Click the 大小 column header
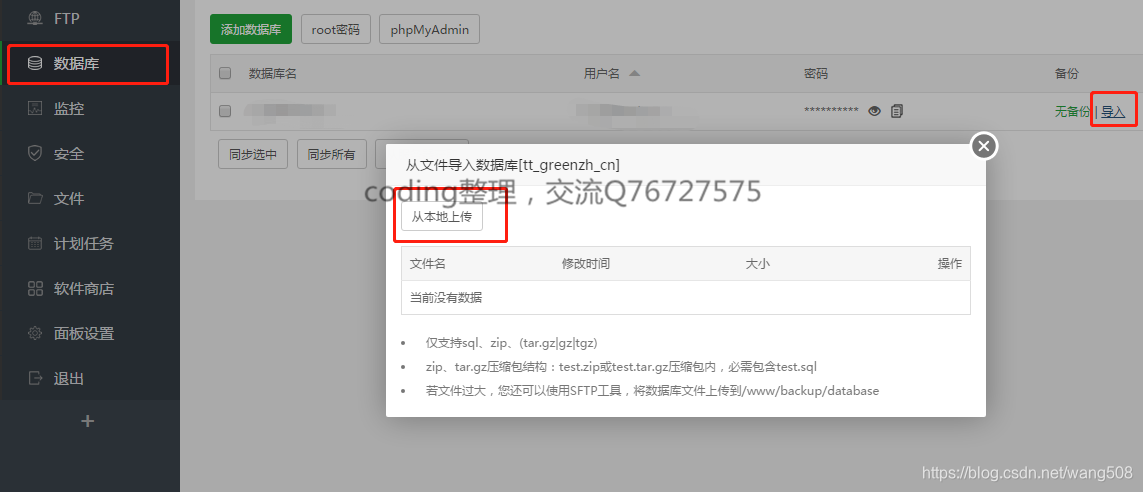 tap(757, 264)
